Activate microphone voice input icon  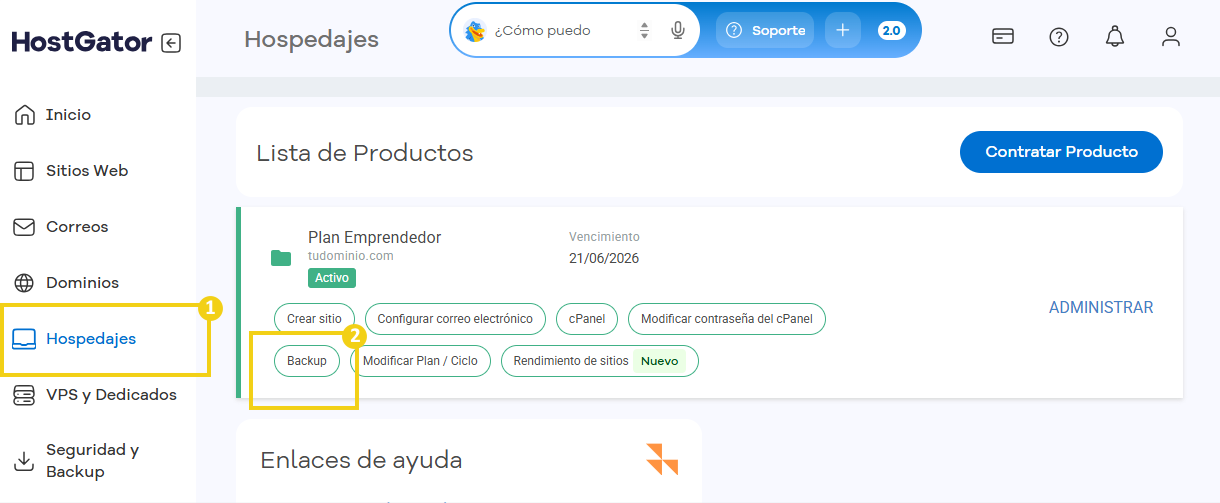pos(678,30)
